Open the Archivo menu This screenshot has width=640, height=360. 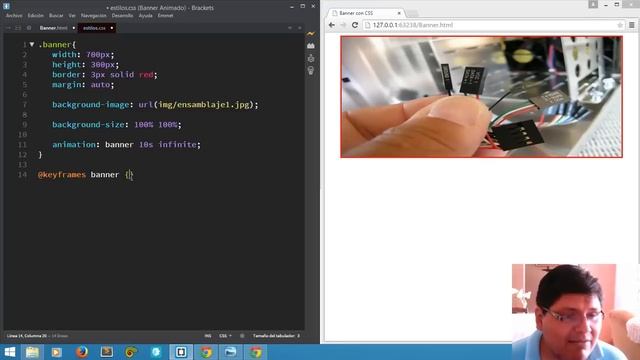[x=14, y=16]
